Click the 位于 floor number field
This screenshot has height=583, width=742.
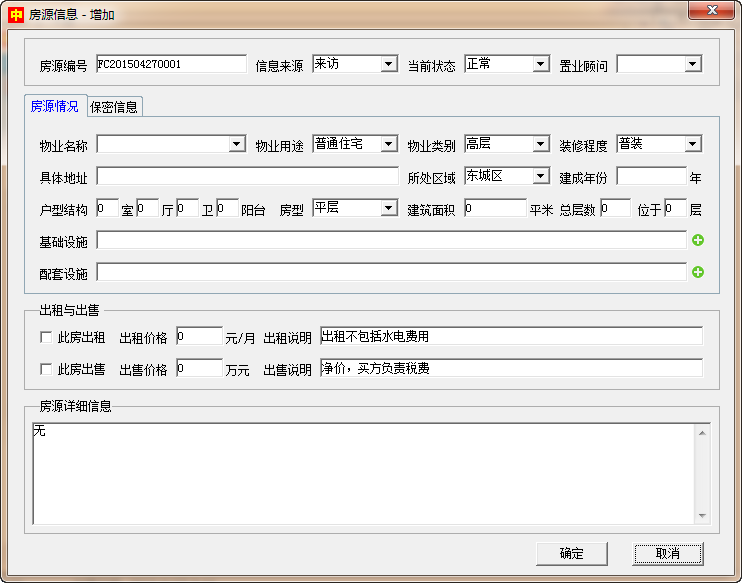pyautogui.click(x=675, y=208)
